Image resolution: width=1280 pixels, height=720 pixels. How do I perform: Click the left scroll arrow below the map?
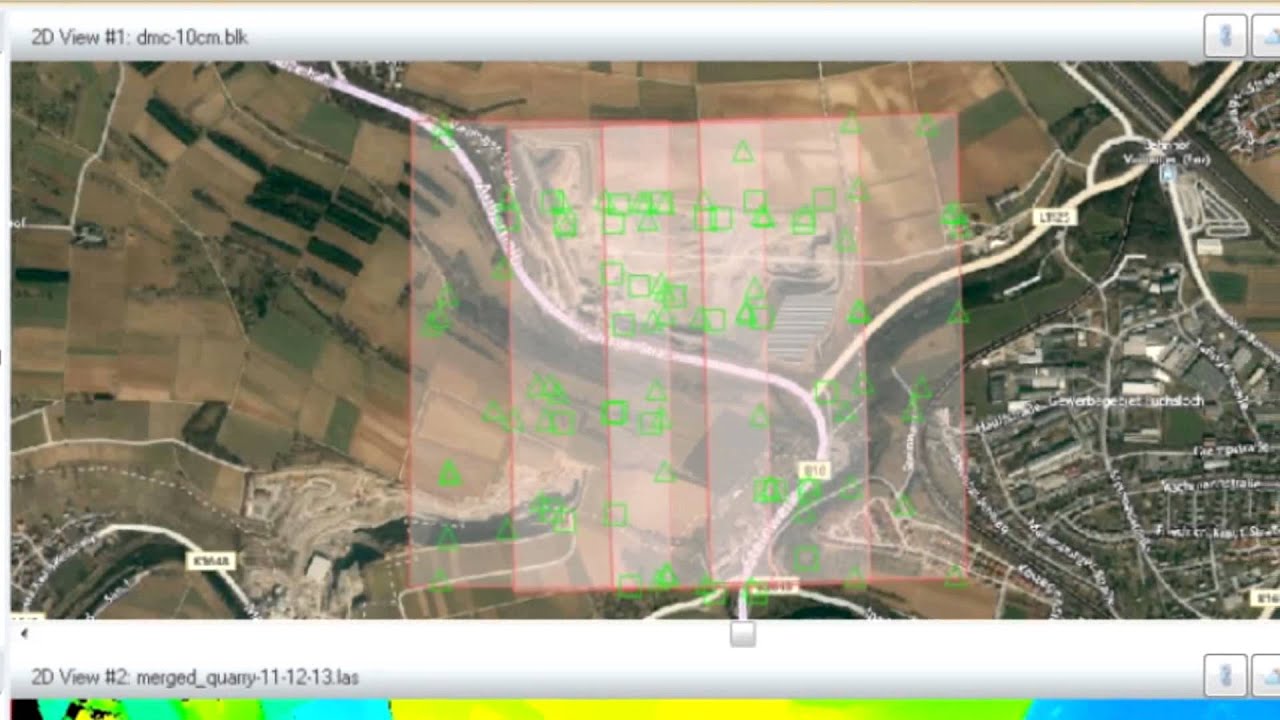coord(24,632)
